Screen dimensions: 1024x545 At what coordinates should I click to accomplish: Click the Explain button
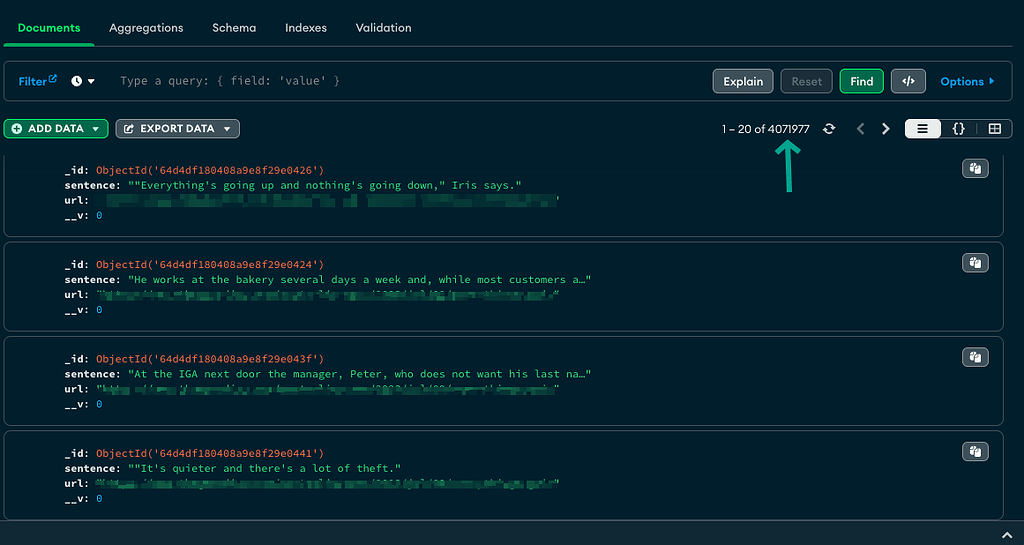(743, 81)
